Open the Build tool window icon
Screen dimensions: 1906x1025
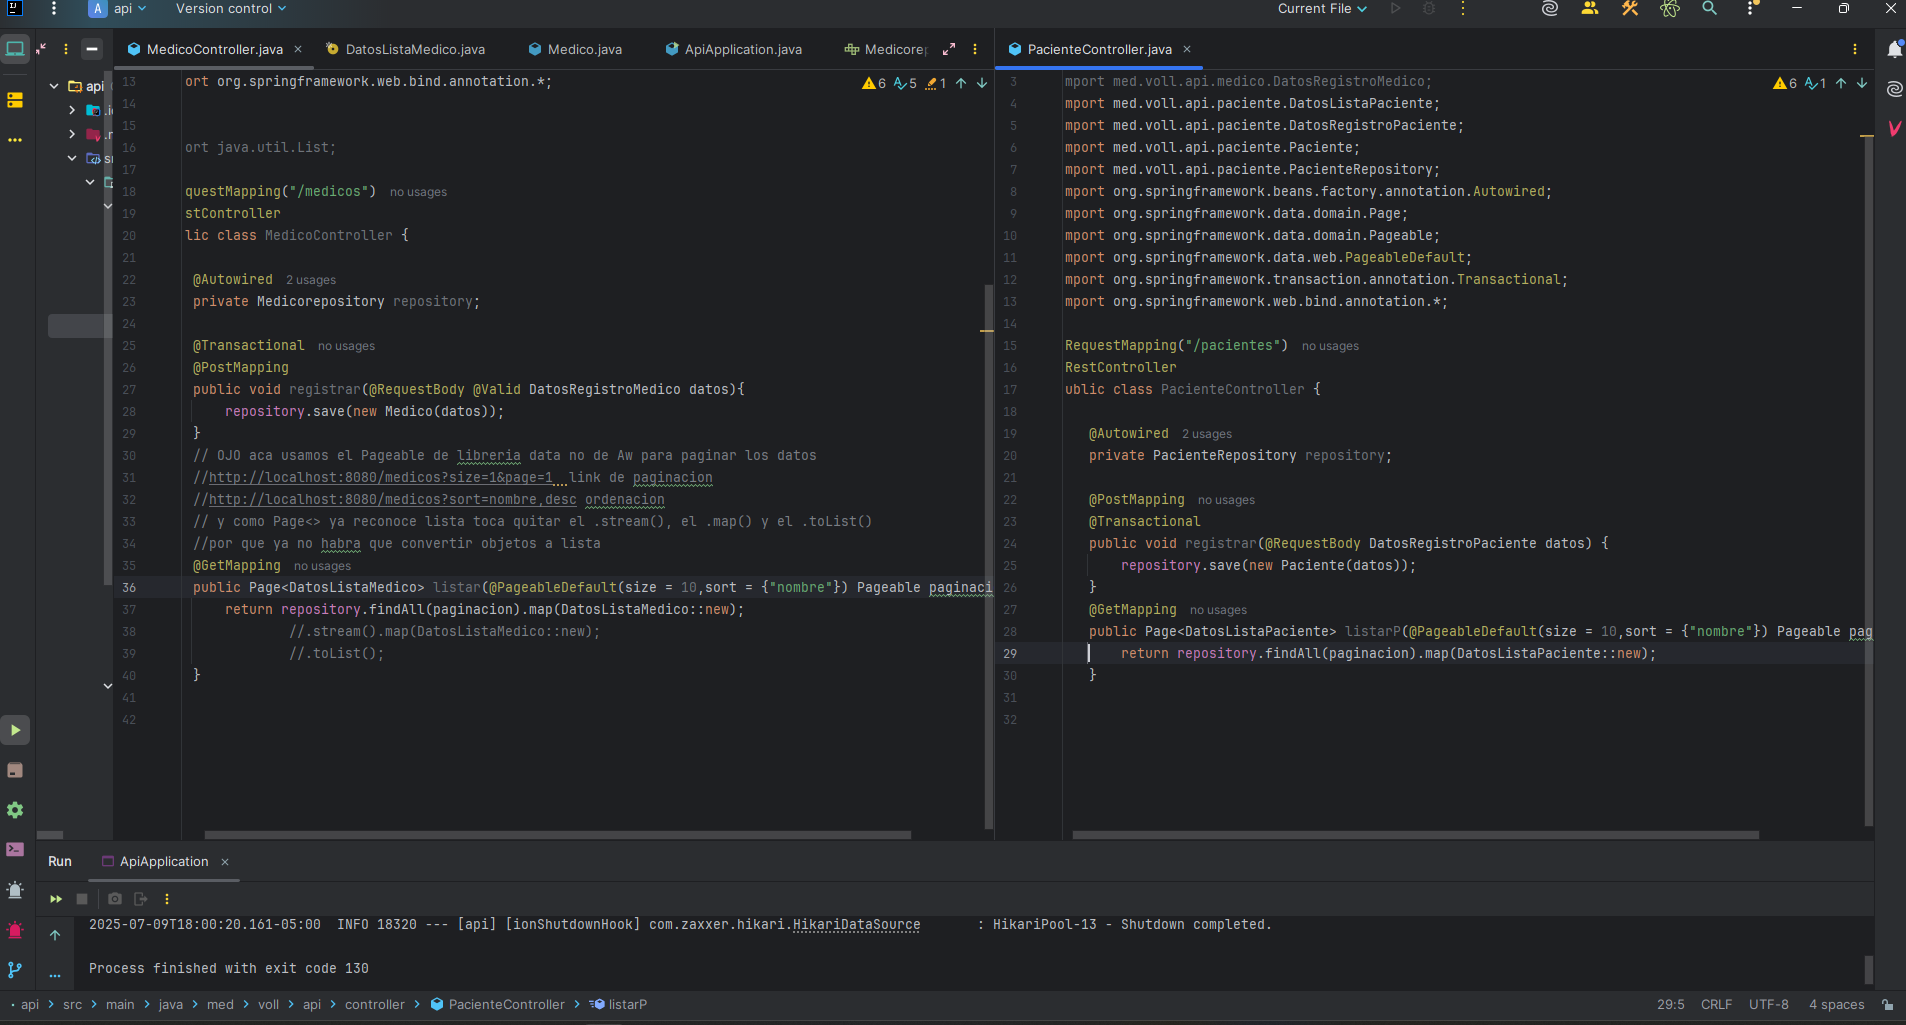coord(15,770)
